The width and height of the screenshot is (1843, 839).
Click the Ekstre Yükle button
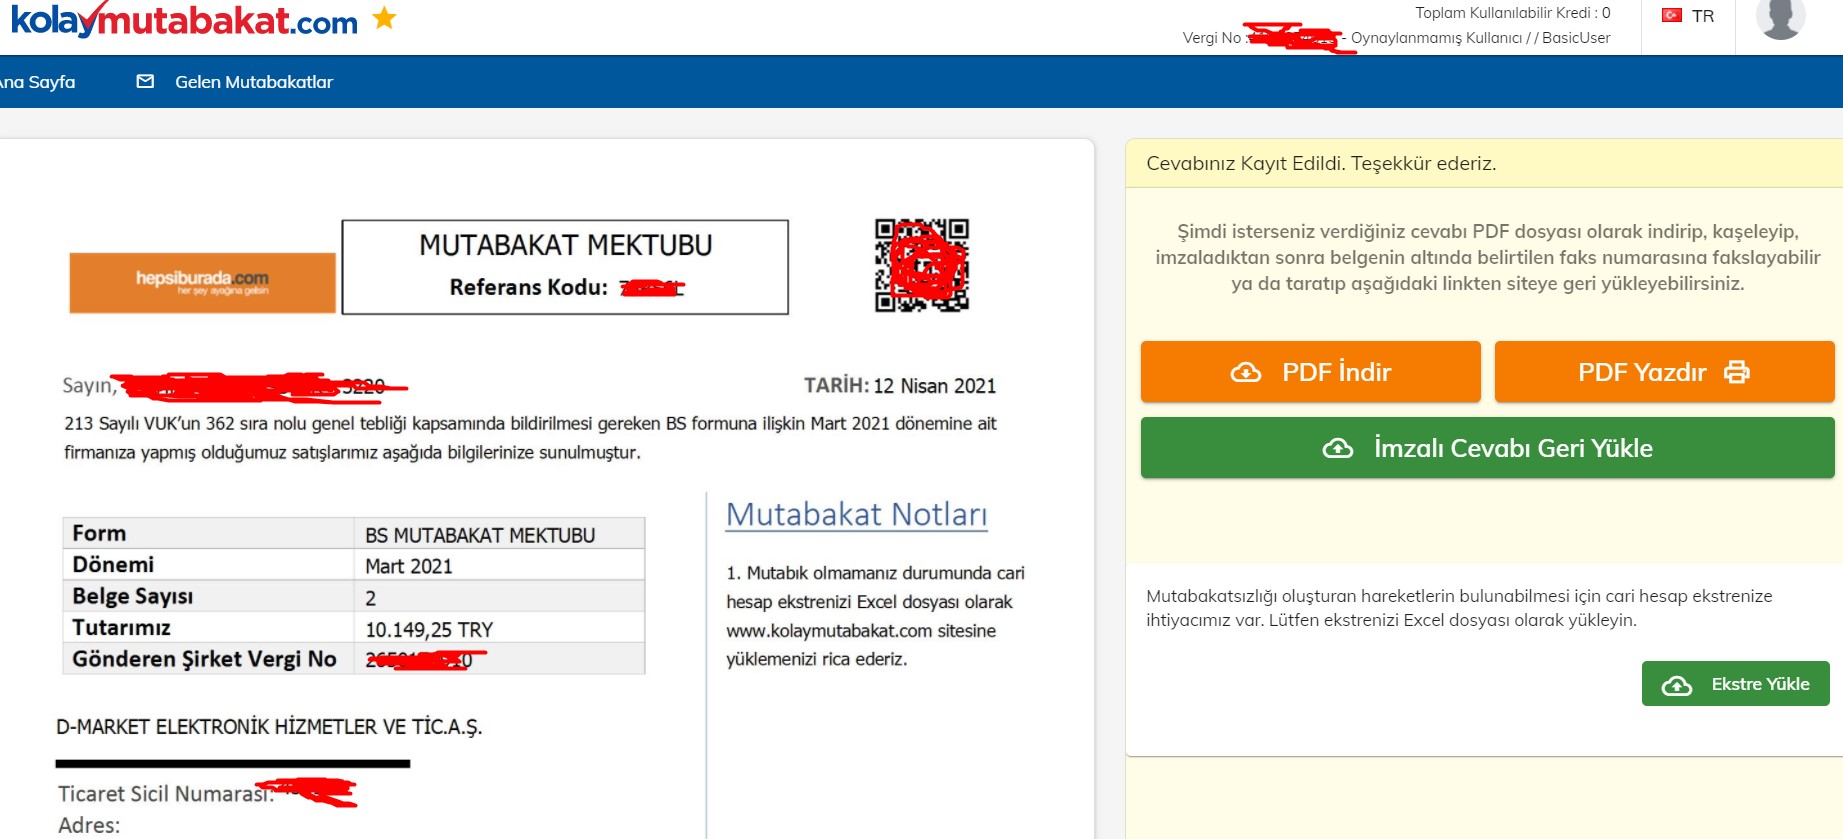click(1735, 684)
